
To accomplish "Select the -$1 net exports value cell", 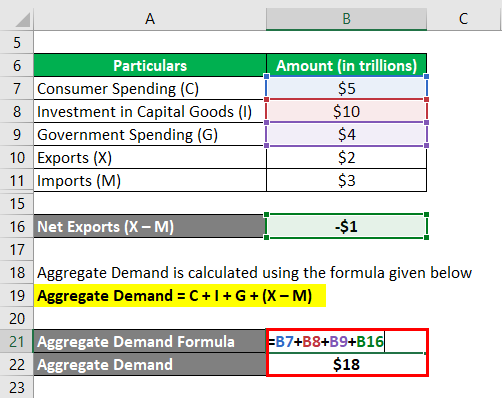I will click(x=346, y=226).
